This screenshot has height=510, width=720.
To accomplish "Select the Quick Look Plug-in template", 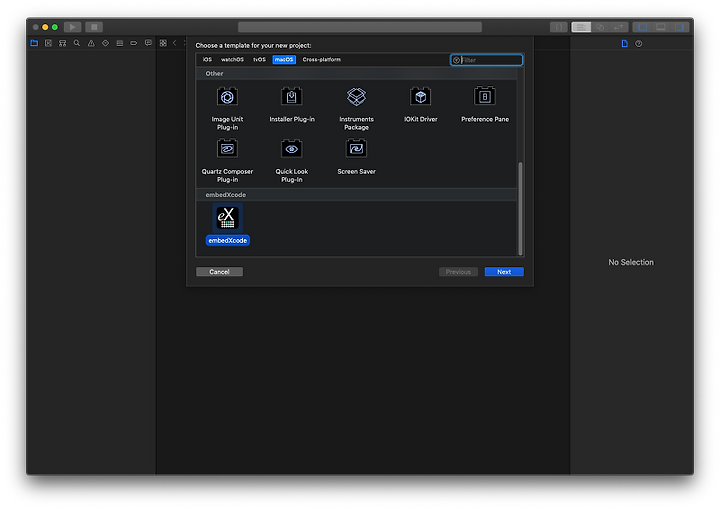I will [292, 161].
